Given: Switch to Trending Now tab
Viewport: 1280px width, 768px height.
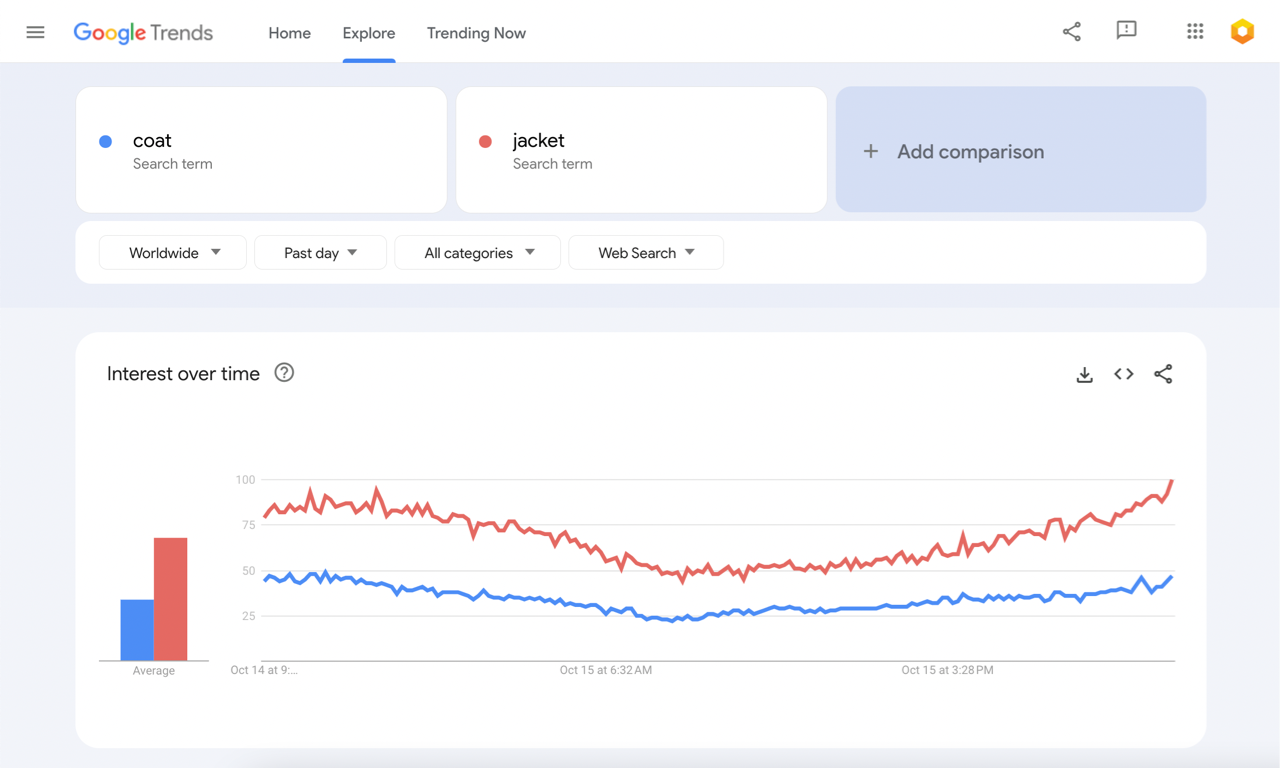Looking at the screenshot, I should [476, 33].
